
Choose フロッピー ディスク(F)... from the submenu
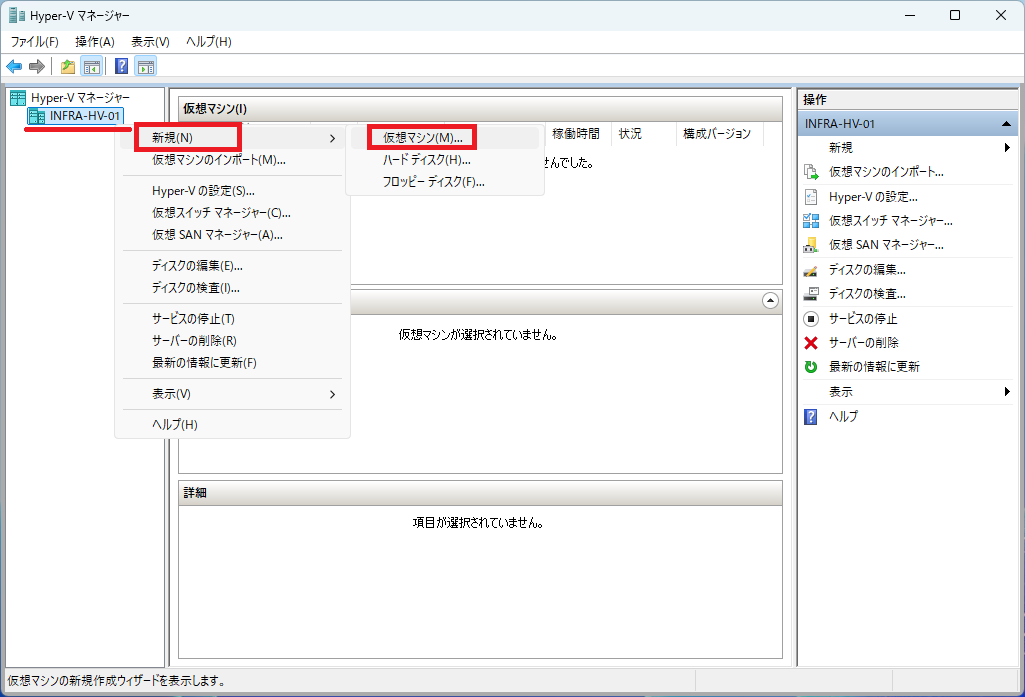pyautogui.click(x=445, y=182)
